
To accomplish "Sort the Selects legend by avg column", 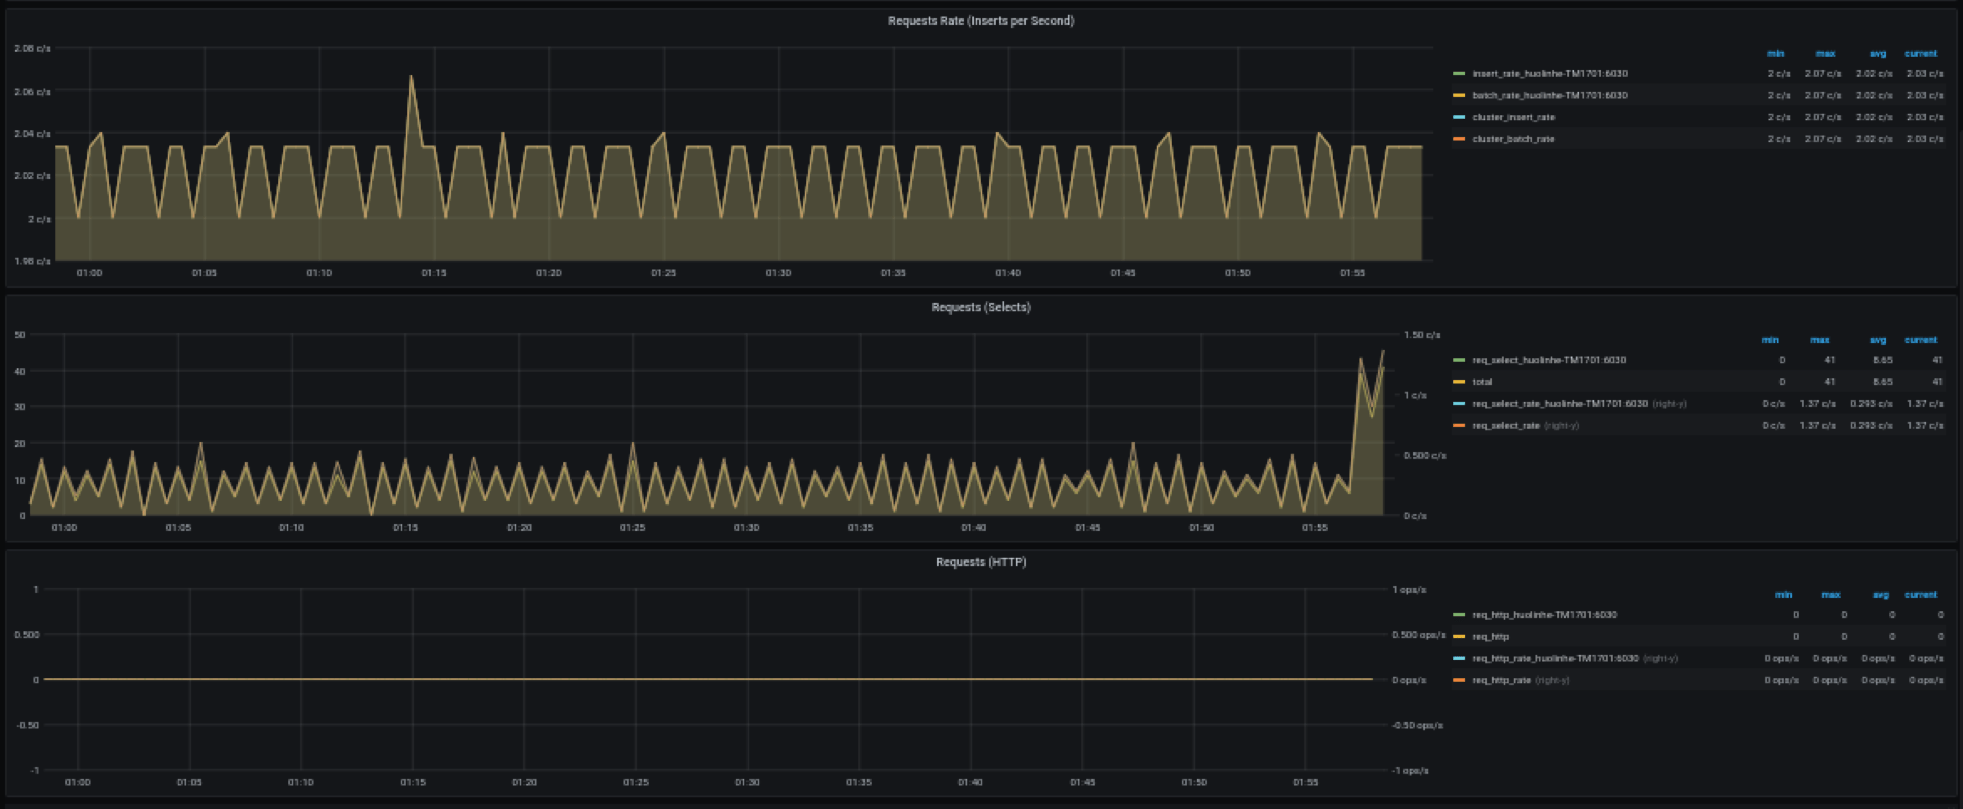I will (1877, 340).
